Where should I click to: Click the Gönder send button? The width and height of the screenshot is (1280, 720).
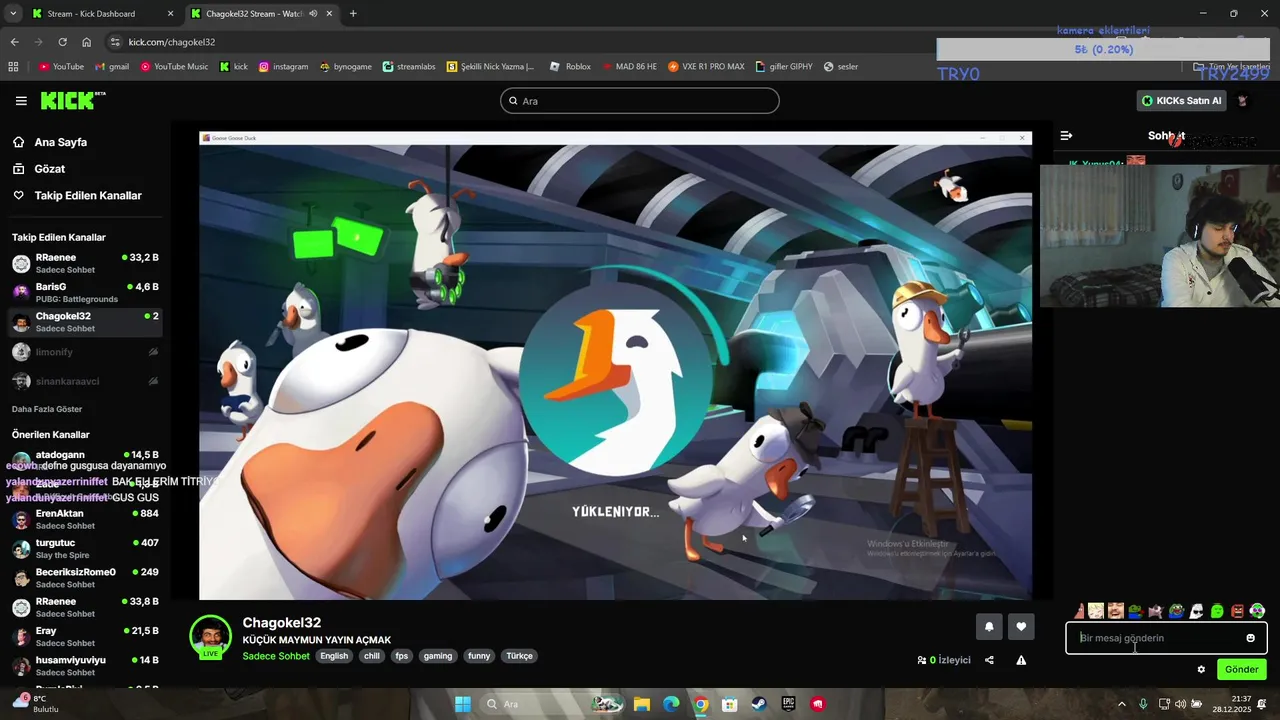[1242, 670]
